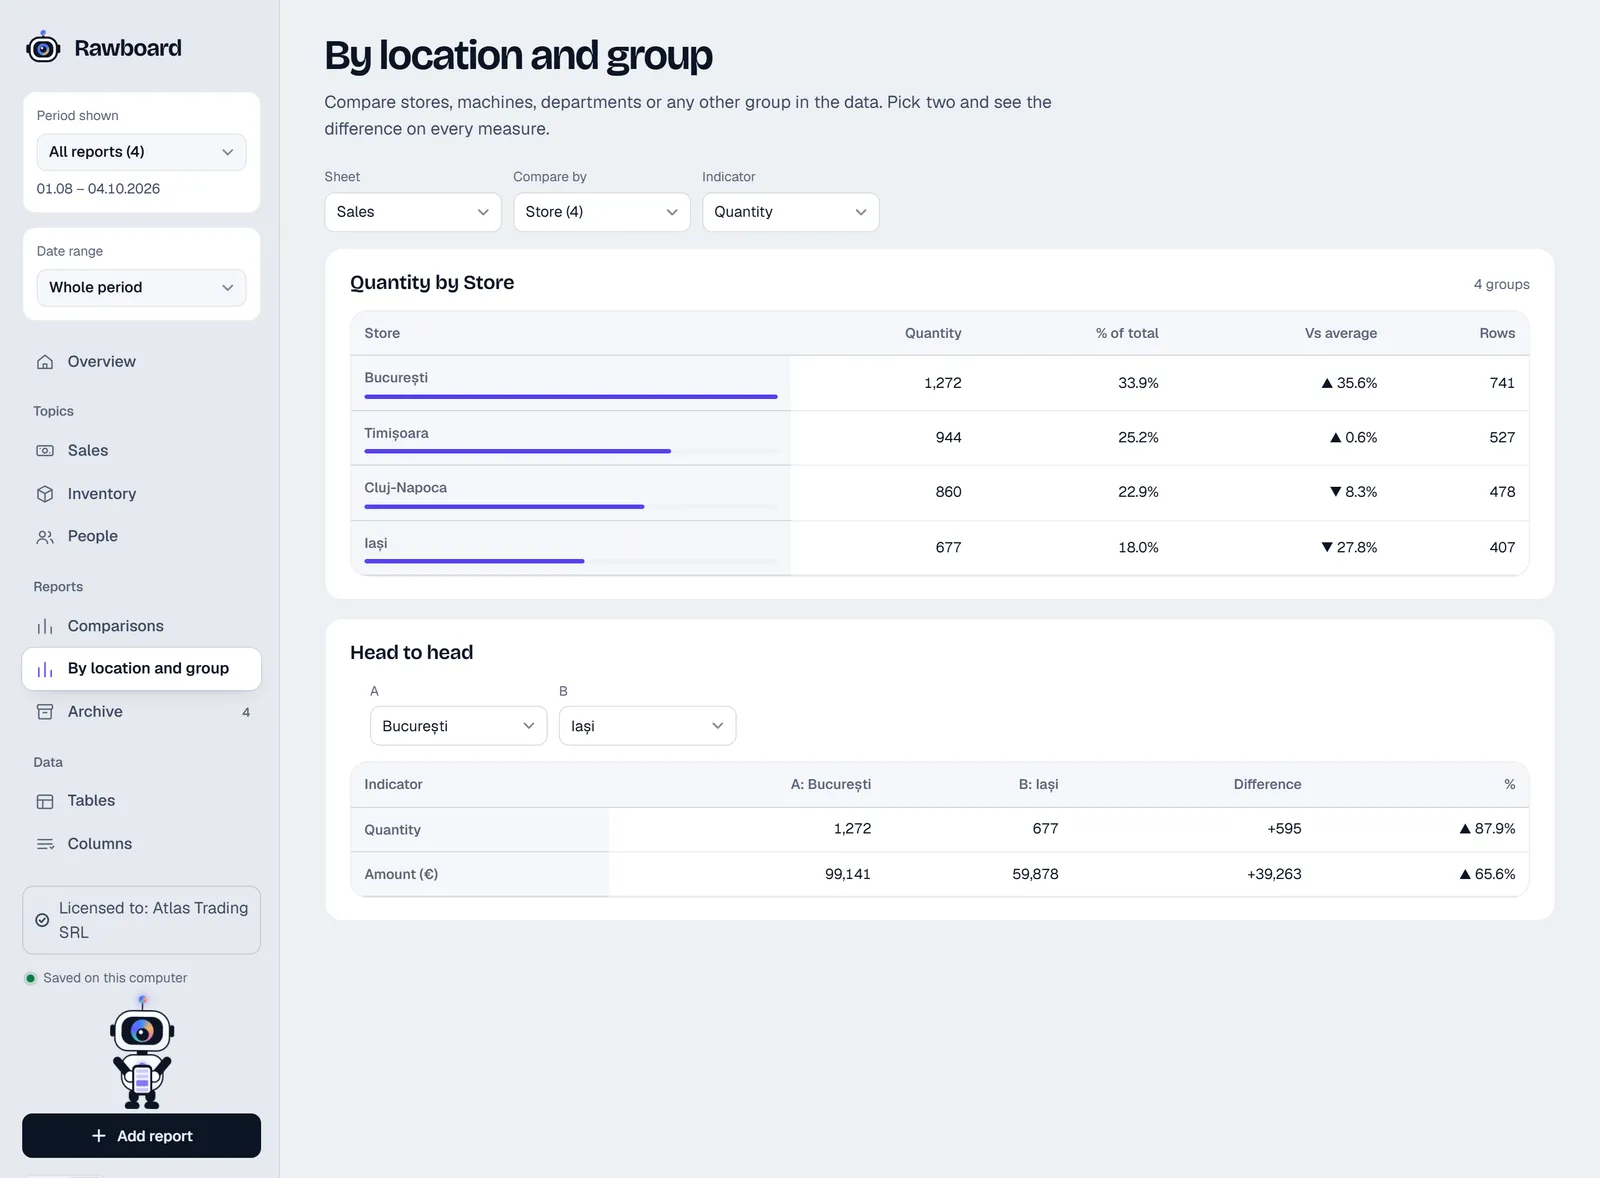Image resolution: width=1600 pixels, height=1178 pixels.
Task: Click the Add report button
Action: [141, 1136]
